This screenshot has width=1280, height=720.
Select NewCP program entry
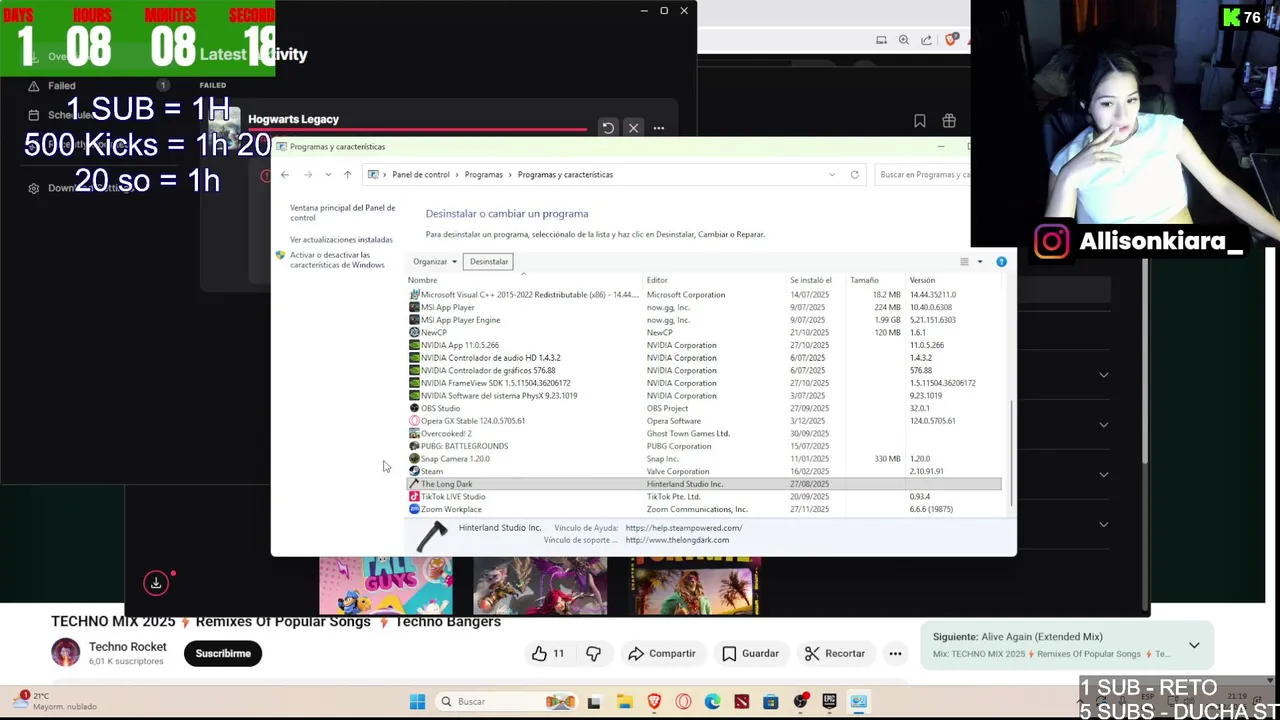point(704,332)
